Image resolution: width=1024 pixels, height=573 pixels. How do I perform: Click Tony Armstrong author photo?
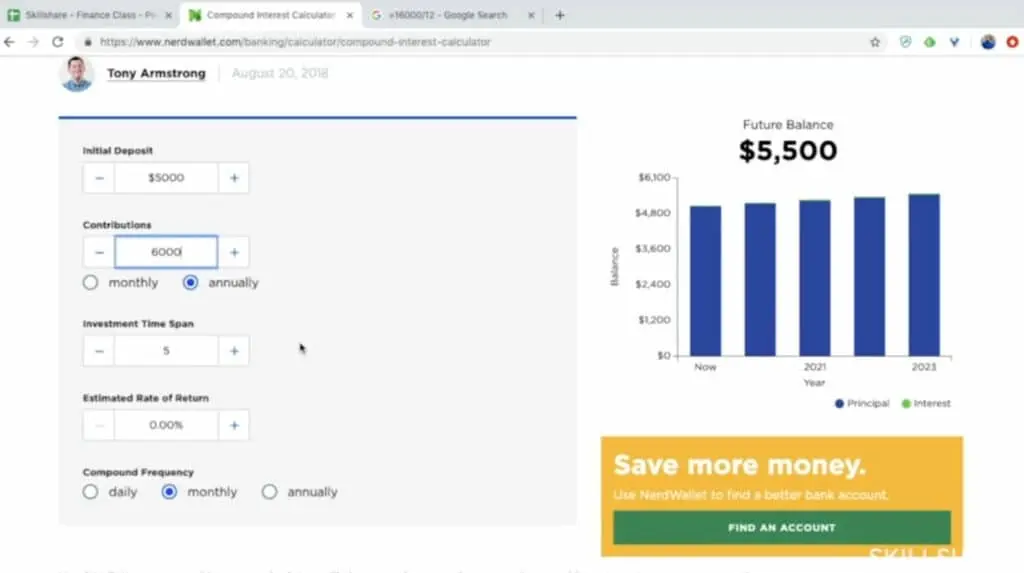tap(76, 73)
